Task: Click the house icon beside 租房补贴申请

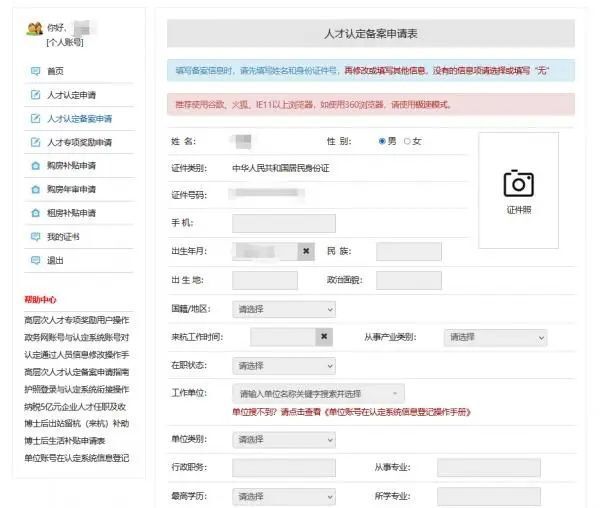Action: (x=35, y=213)
